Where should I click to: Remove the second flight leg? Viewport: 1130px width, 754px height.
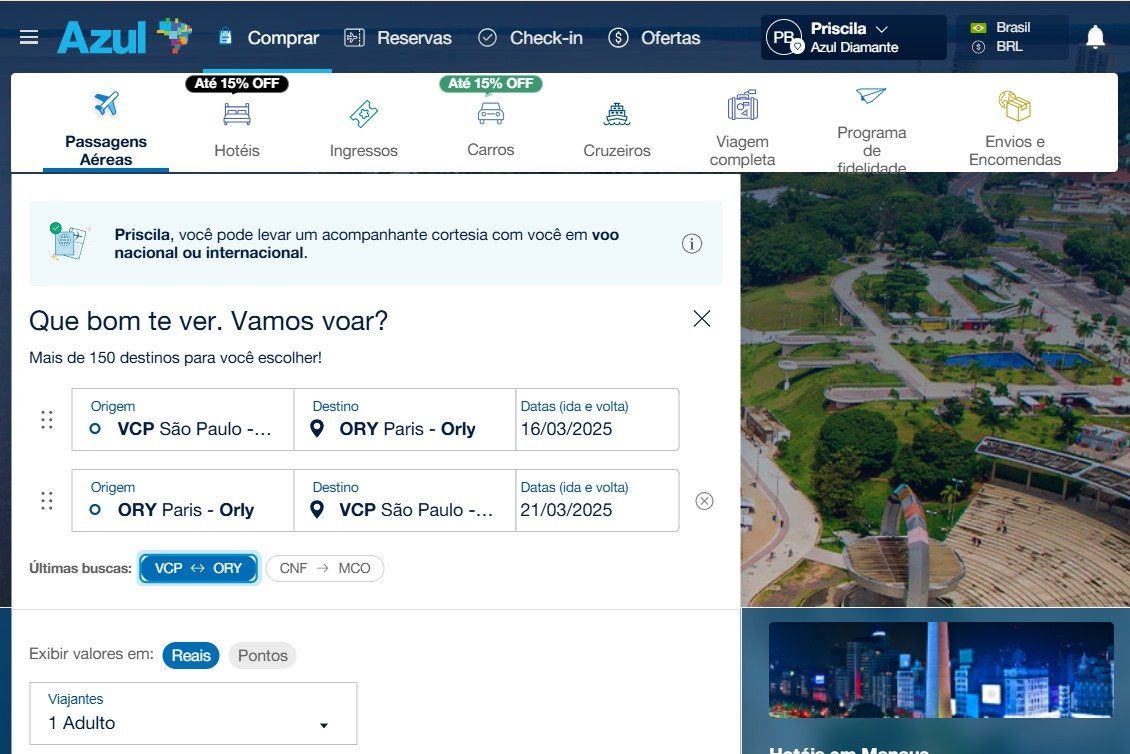point(704,501)
